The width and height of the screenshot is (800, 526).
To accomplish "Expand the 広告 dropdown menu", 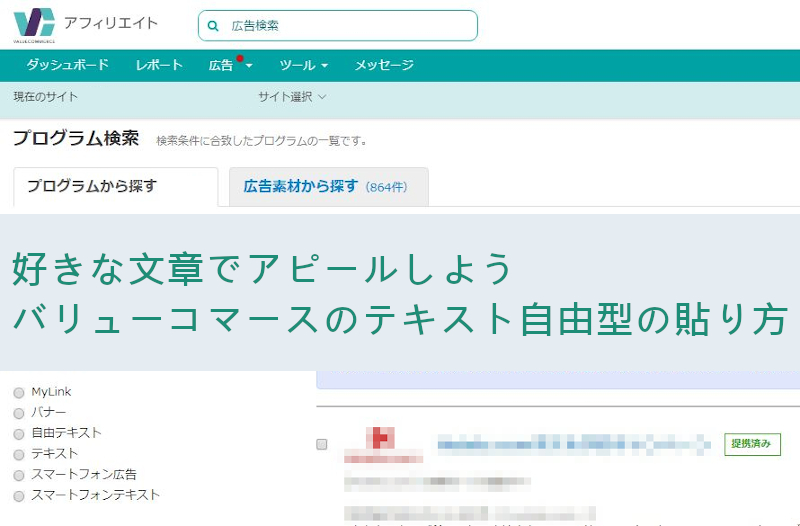I will click(x=231, y=65).
